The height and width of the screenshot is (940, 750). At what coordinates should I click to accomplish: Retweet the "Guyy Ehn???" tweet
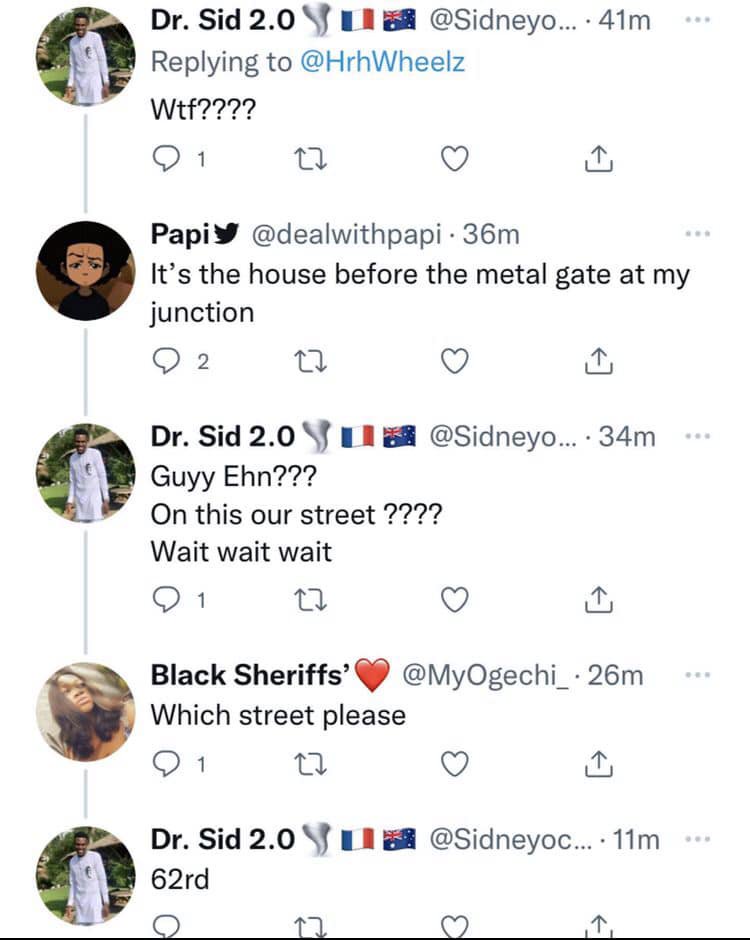click(x=314, y=600)
